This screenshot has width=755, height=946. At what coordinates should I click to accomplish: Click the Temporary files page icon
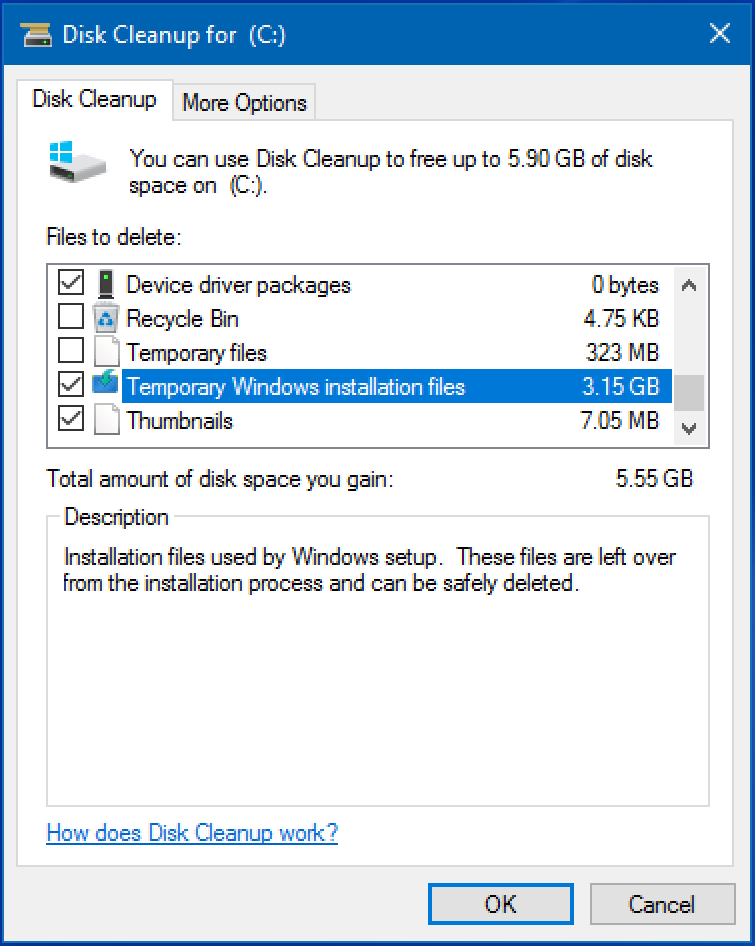pos(106,352)
